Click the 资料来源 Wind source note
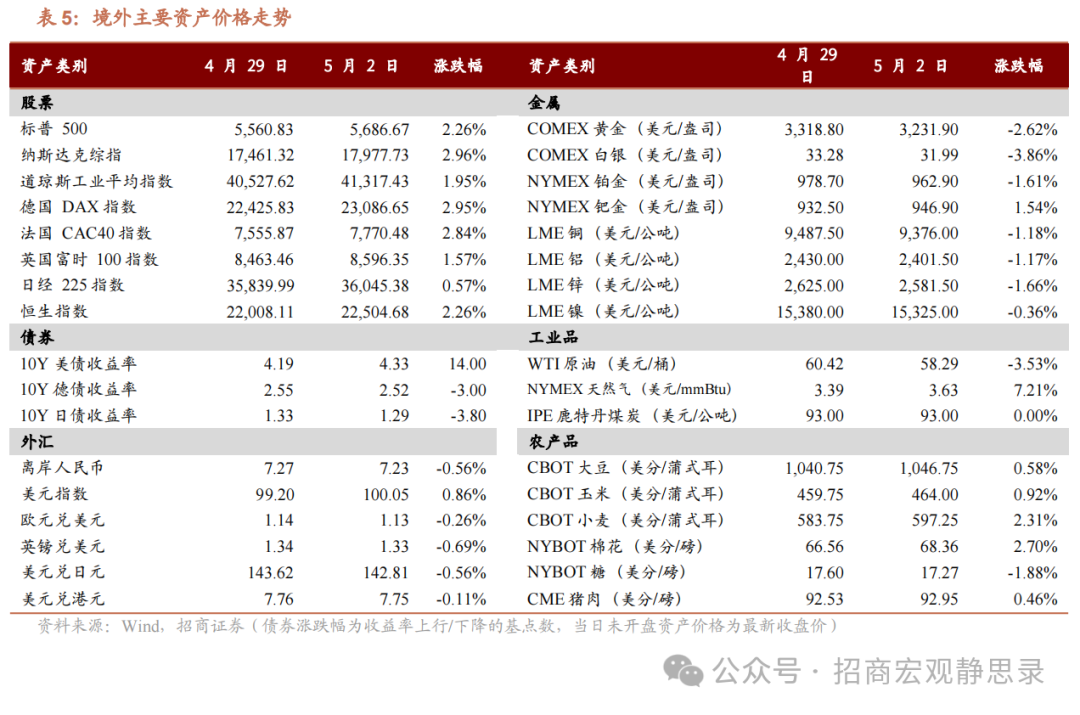 (x=437, y=625)
